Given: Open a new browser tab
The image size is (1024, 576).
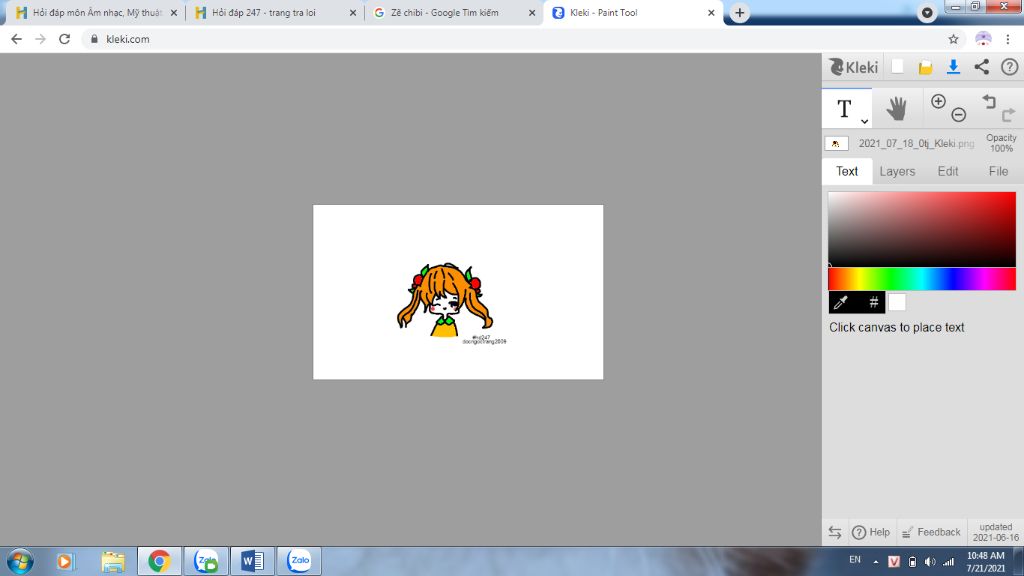Looking at the screenshot, I should click(x=739, y=12).
